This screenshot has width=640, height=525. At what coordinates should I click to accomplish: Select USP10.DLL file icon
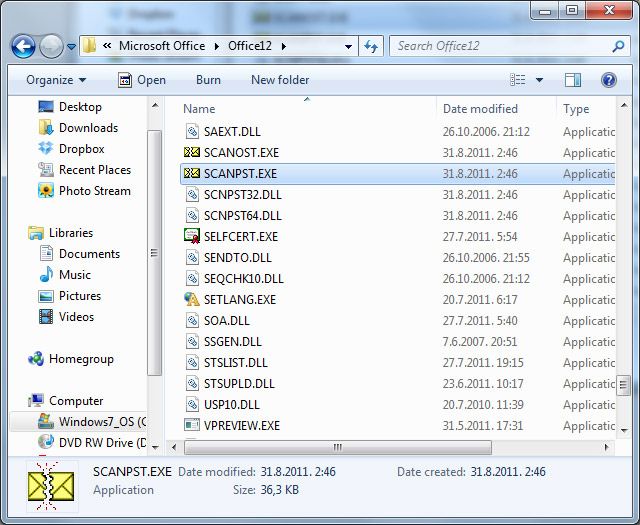(192, 405)
